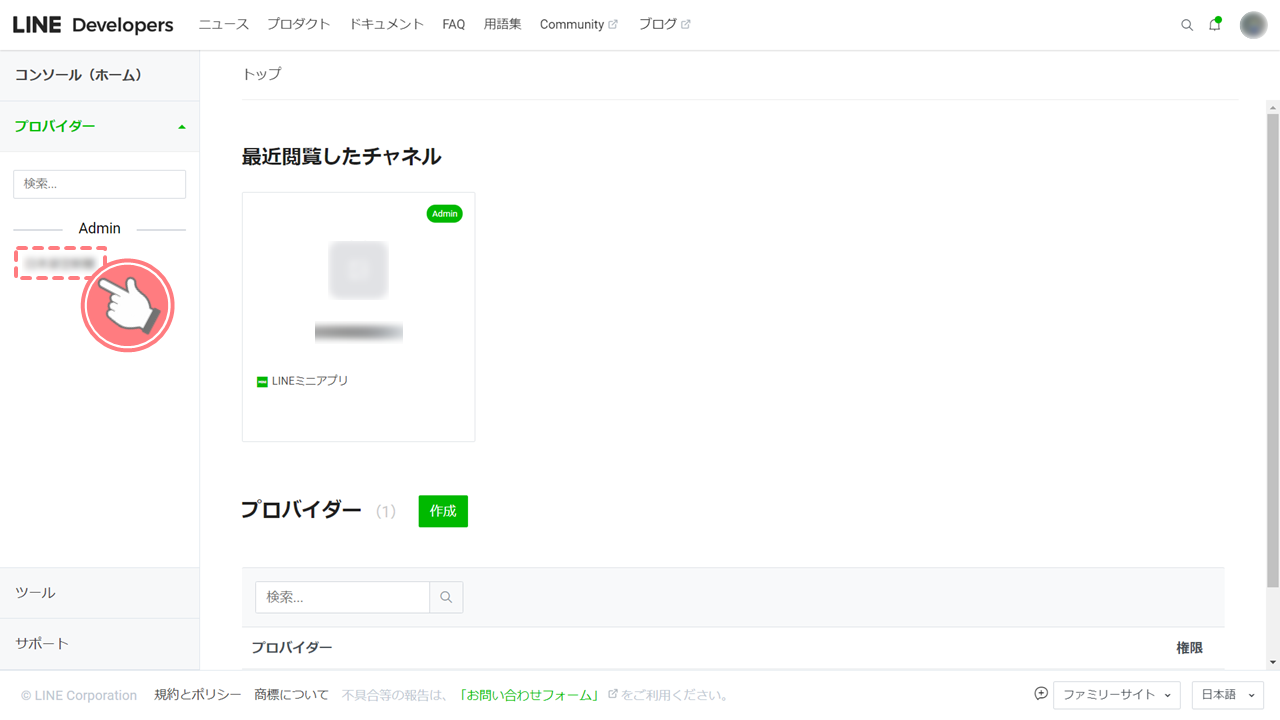Open the 商標について footer link
1280x720 pixels.
291,695
